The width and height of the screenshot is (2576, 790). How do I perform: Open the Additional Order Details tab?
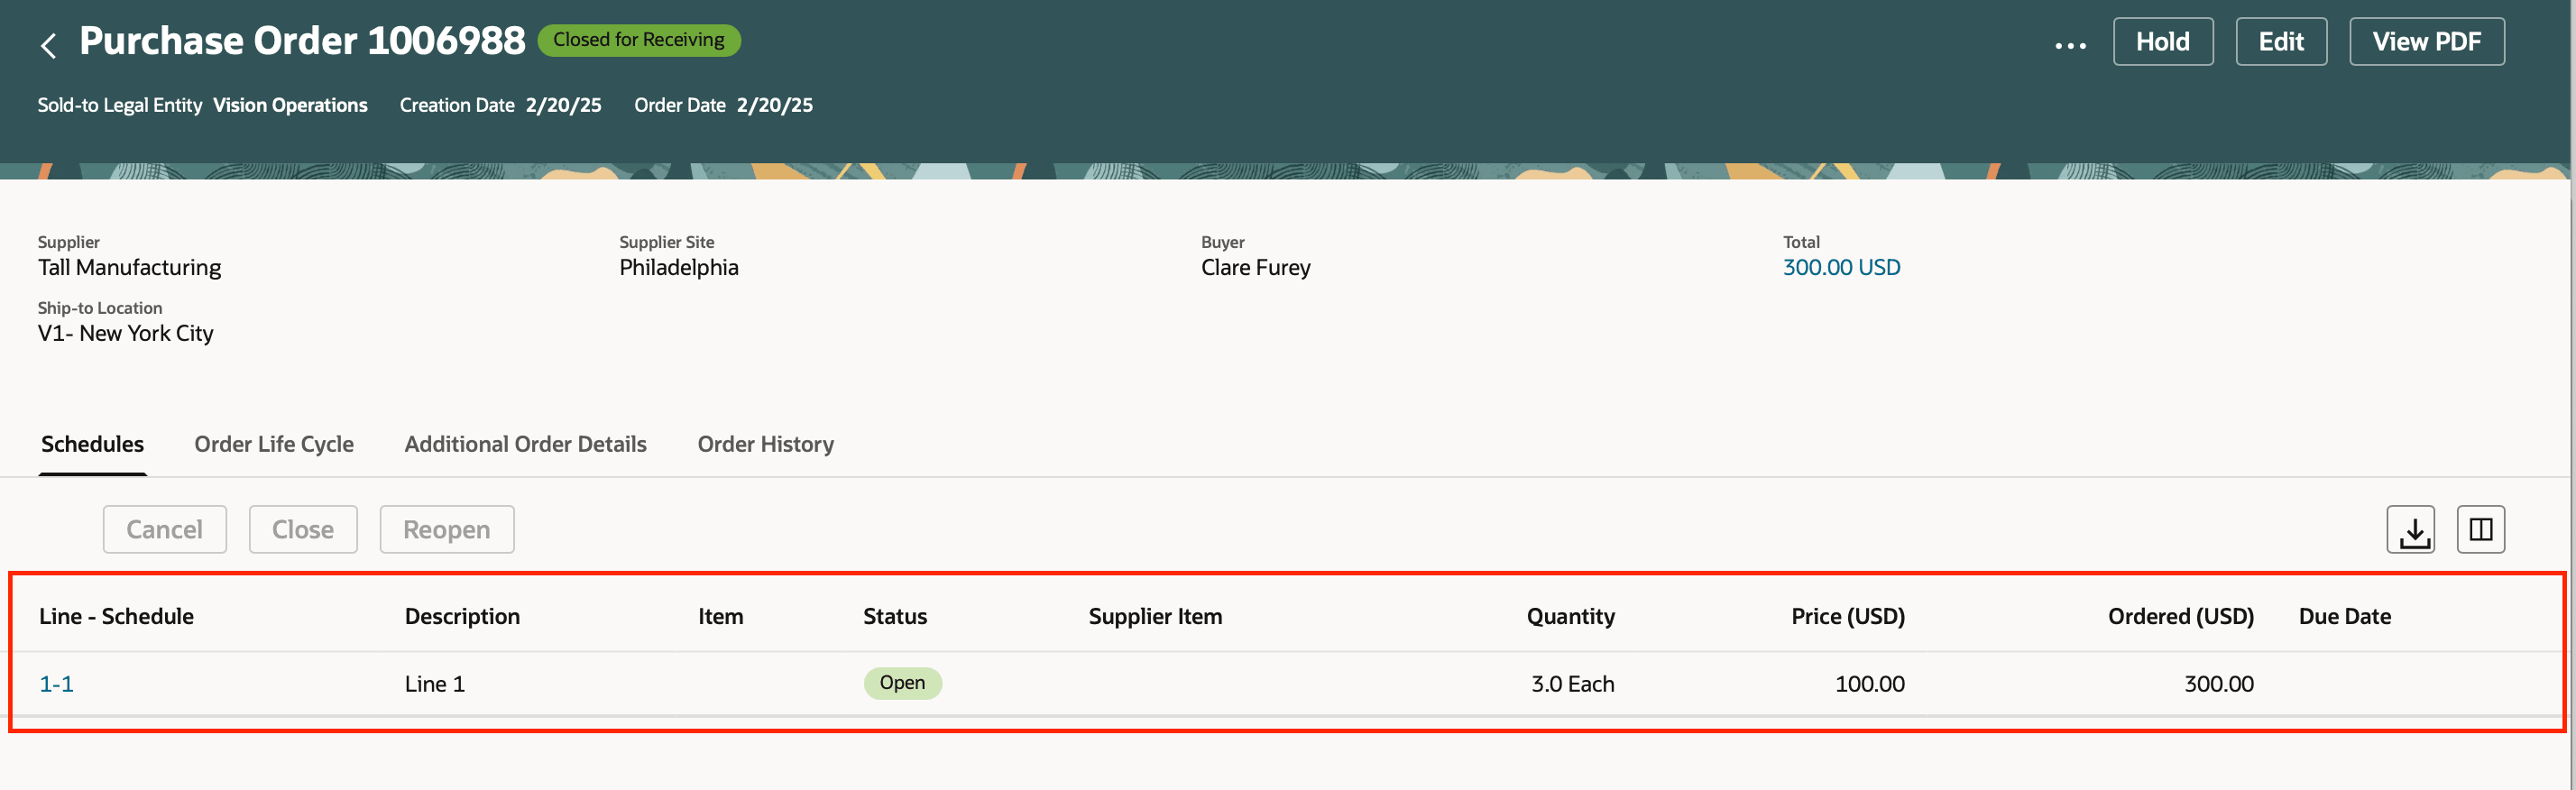pos(525,444)
